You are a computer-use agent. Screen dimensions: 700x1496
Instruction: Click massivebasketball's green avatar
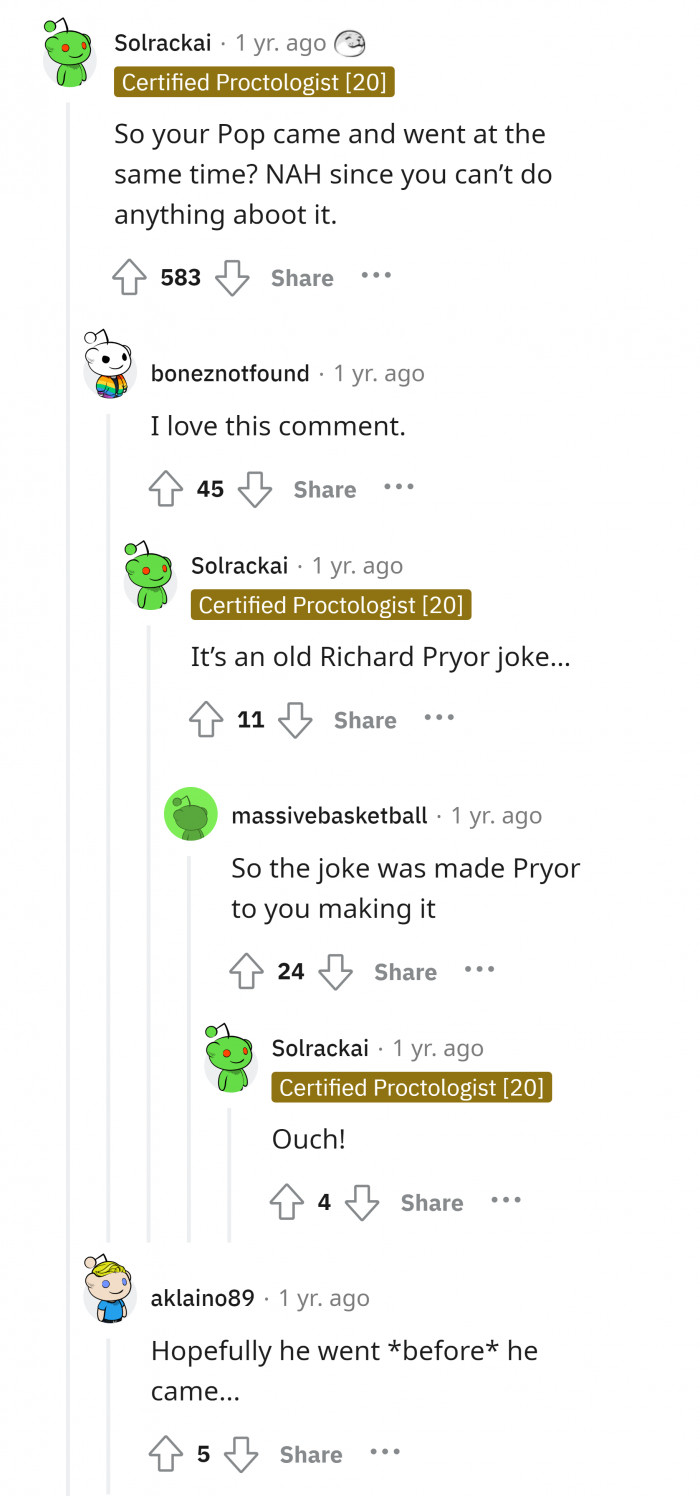point(191,814)
